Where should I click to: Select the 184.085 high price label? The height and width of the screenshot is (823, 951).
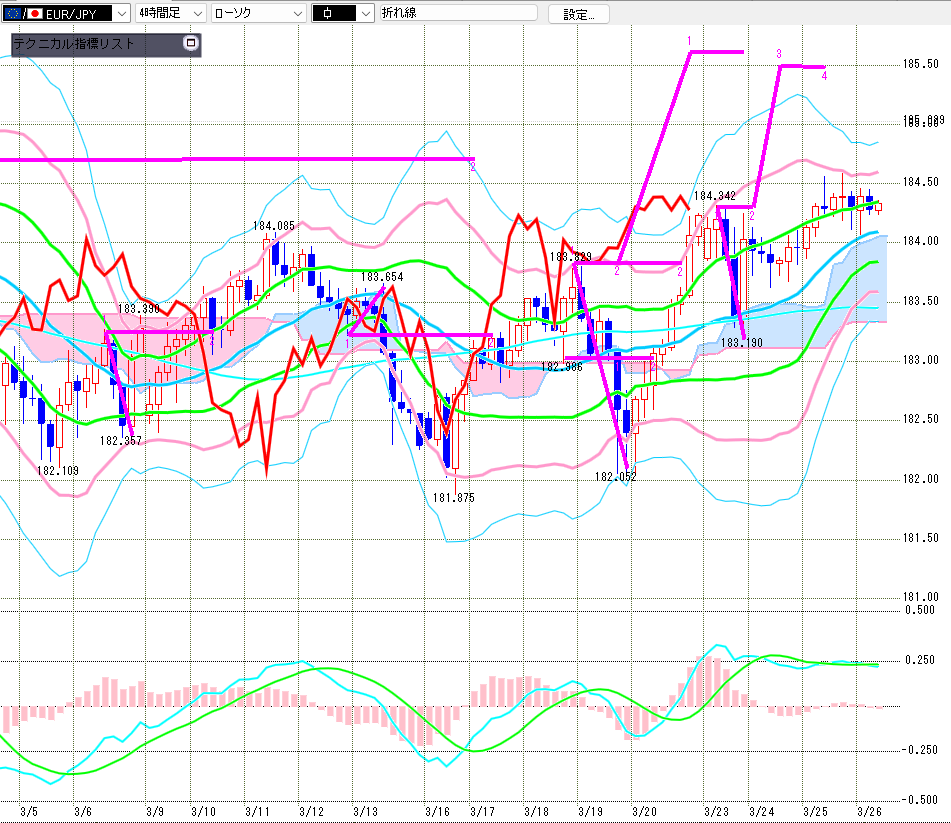pos(273,226)
